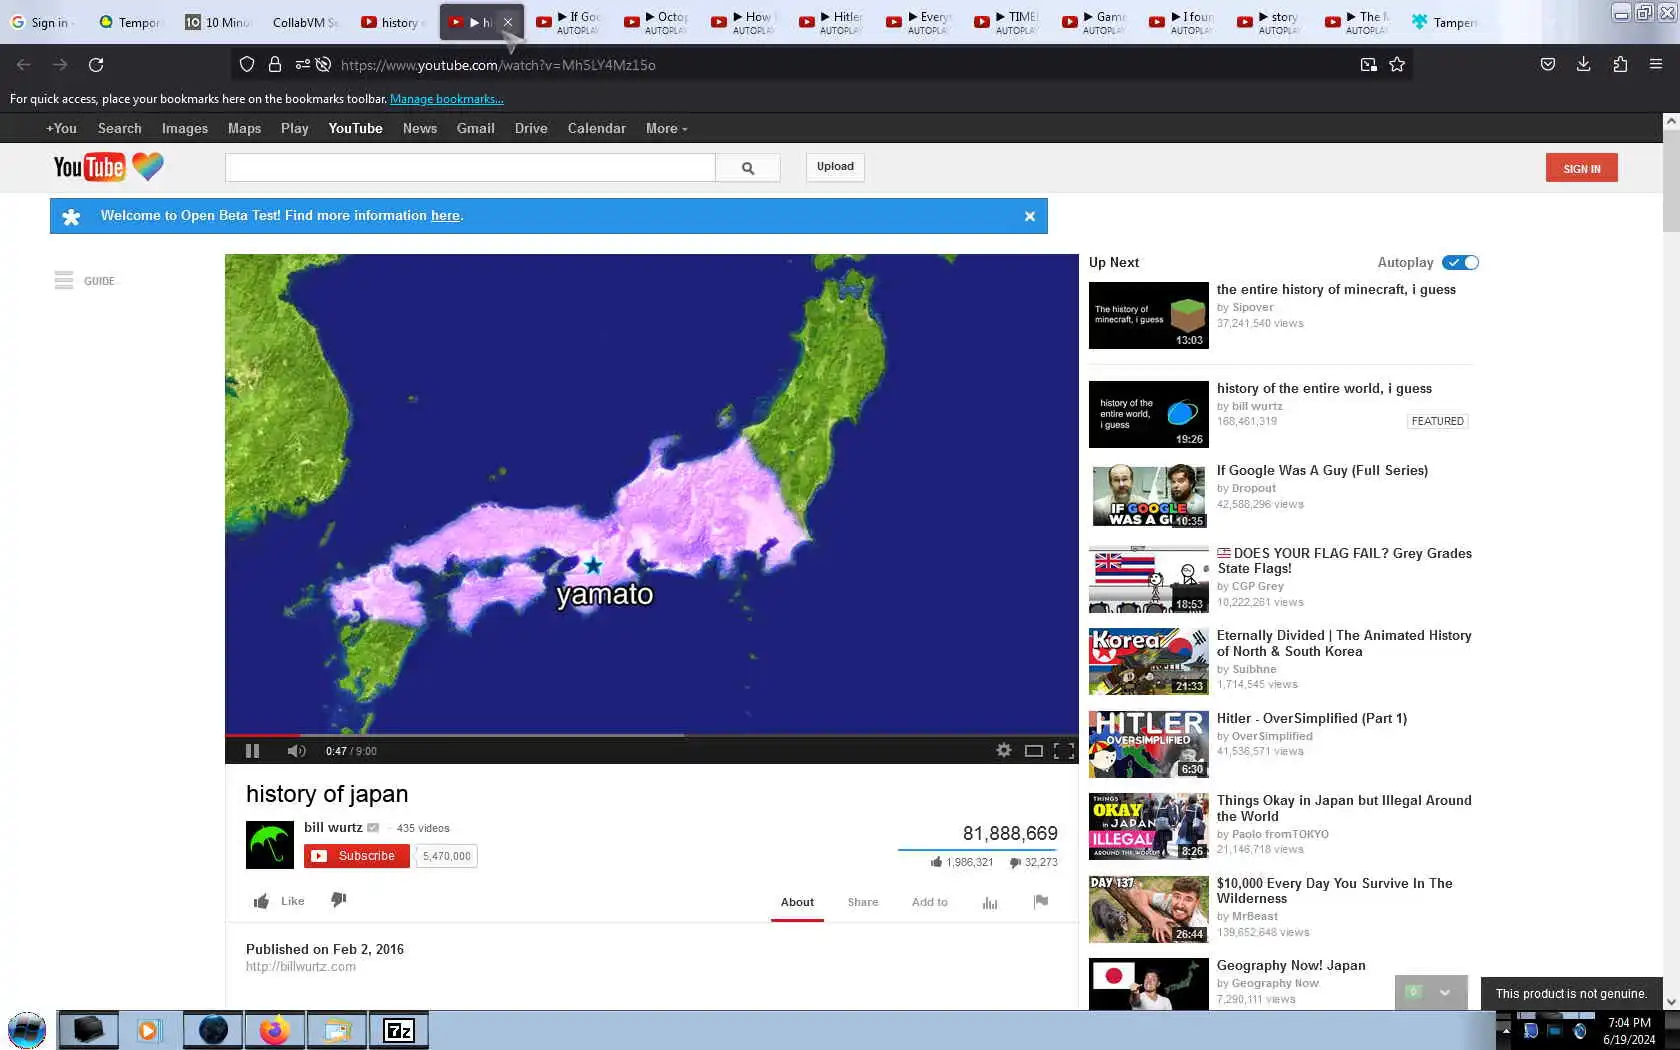The height and width of the screenshot is (1050, 1680).
Task: Click the red Sign In button
Action: click(1581, 168)
